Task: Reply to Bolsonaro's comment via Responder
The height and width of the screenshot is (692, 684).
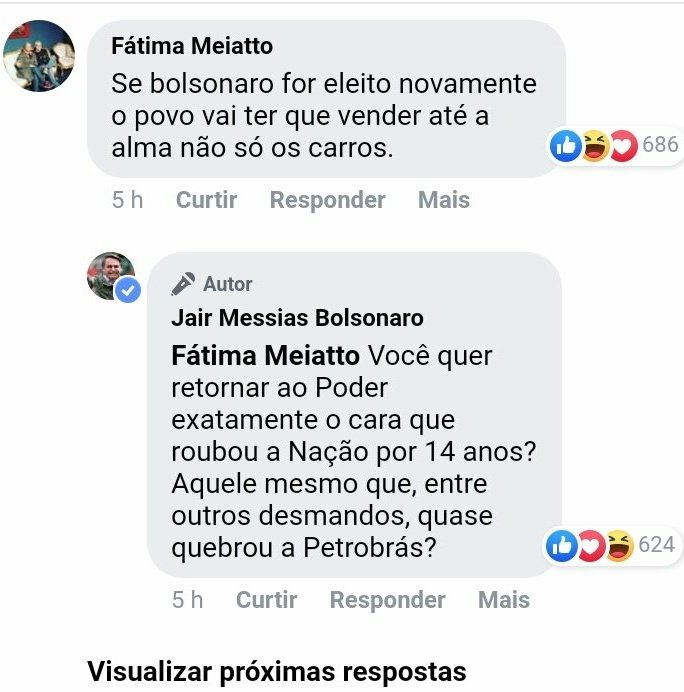Action: click(x=387, y=600)
